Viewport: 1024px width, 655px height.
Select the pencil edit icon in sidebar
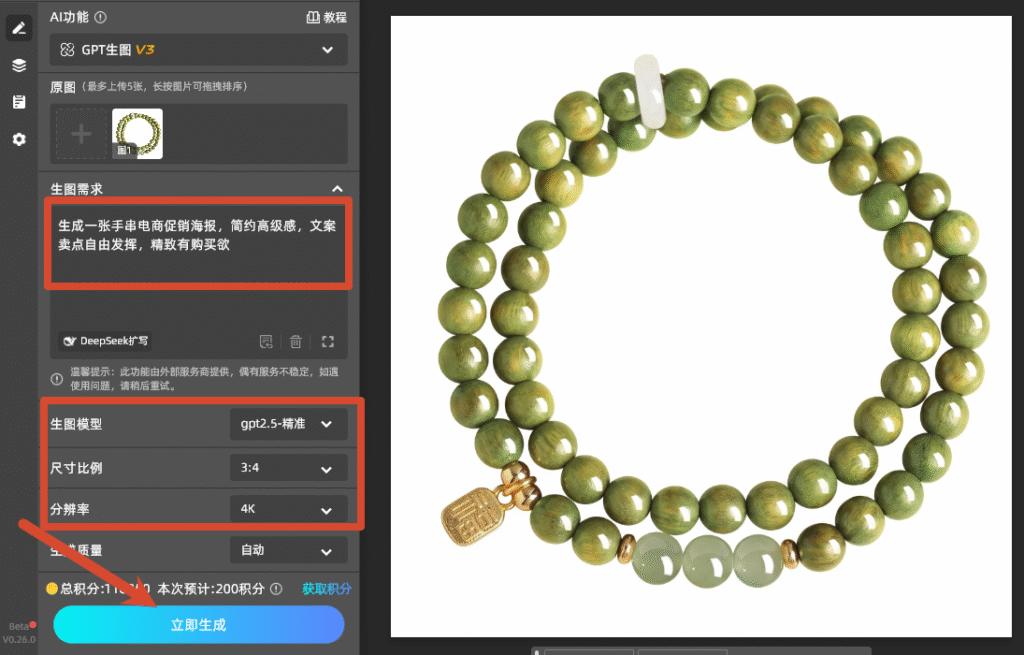tap(19, 28)
